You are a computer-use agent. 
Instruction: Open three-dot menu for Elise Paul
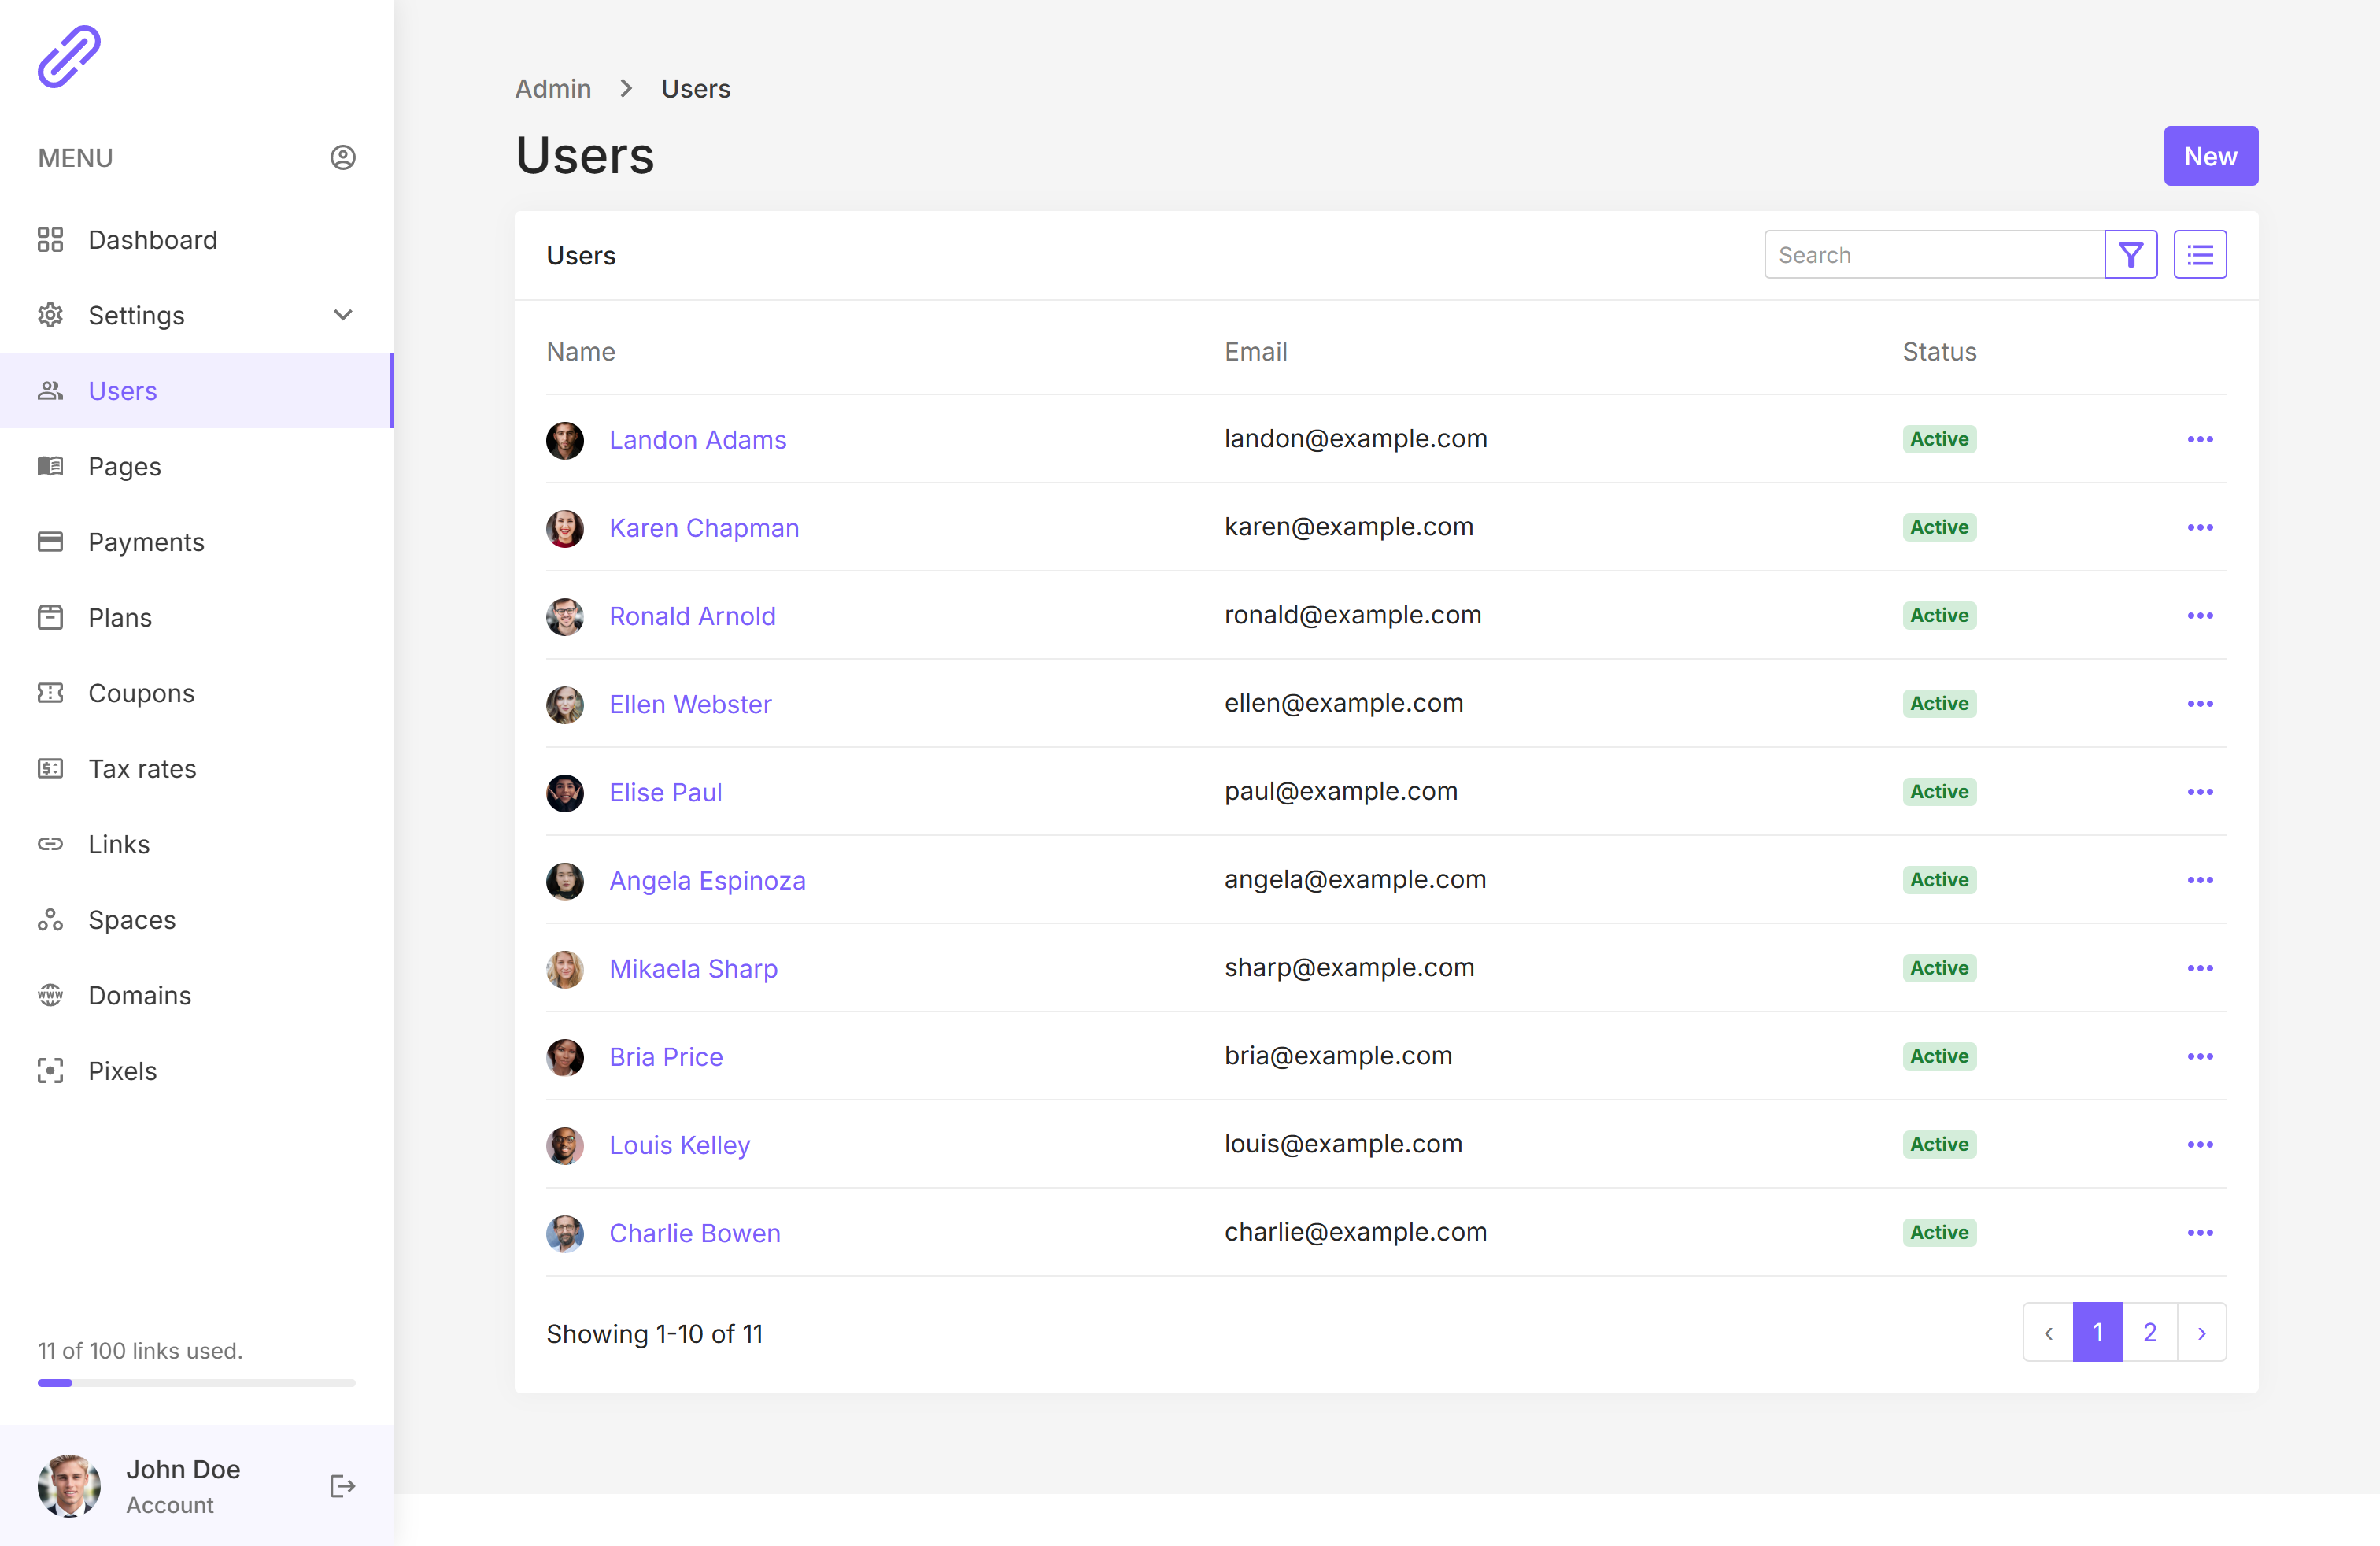[2199, 792]
